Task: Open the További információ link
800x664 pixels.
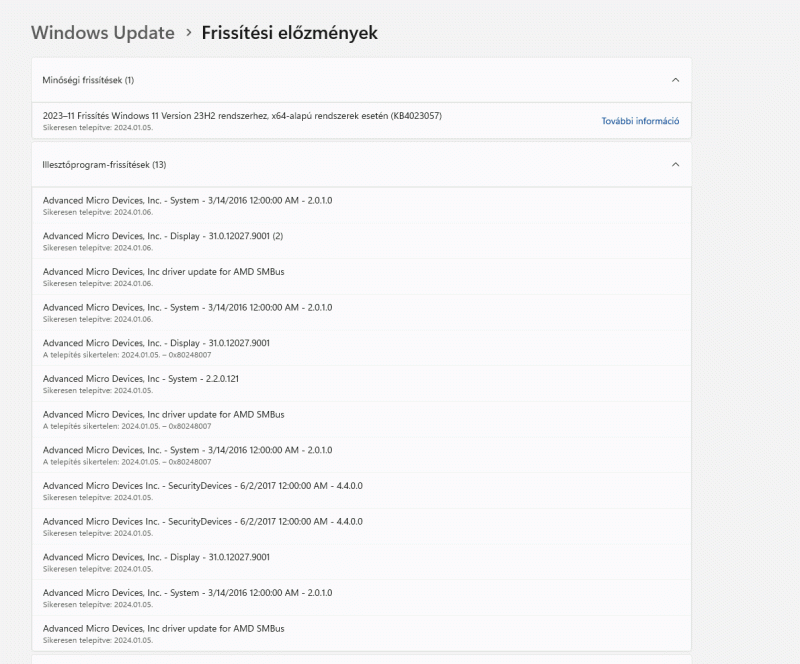Action: pos(640,121)
